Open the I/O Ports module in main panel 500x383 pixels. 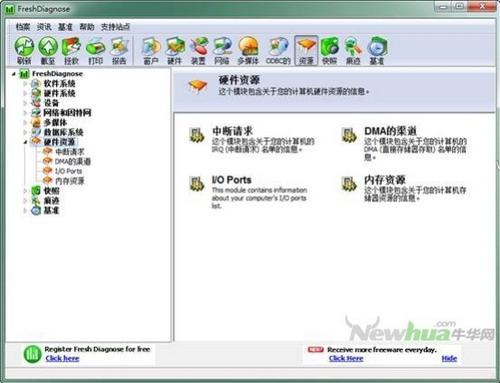[x=231, y=180]
